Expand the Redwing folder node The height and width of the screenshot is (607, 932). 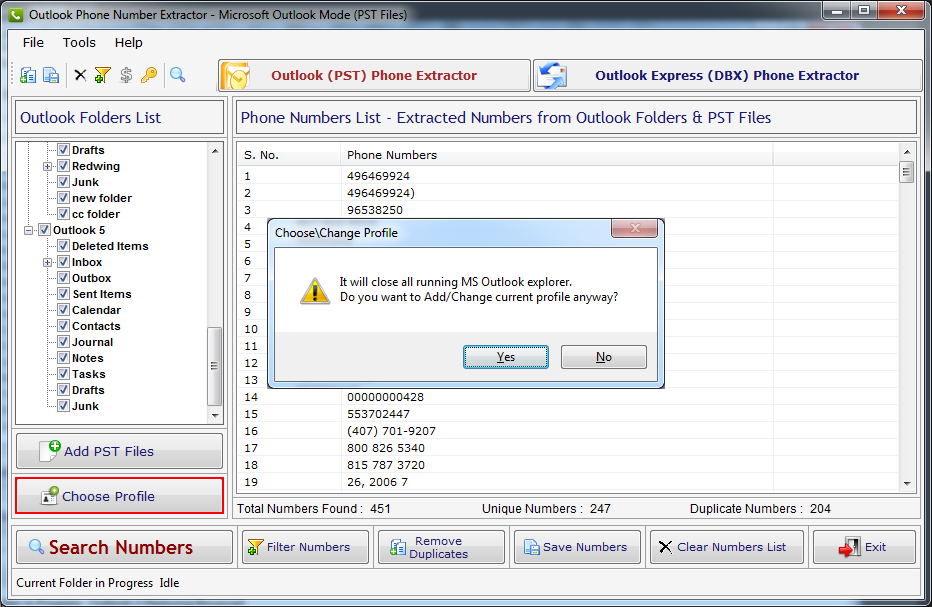click(x=47, y=166)
